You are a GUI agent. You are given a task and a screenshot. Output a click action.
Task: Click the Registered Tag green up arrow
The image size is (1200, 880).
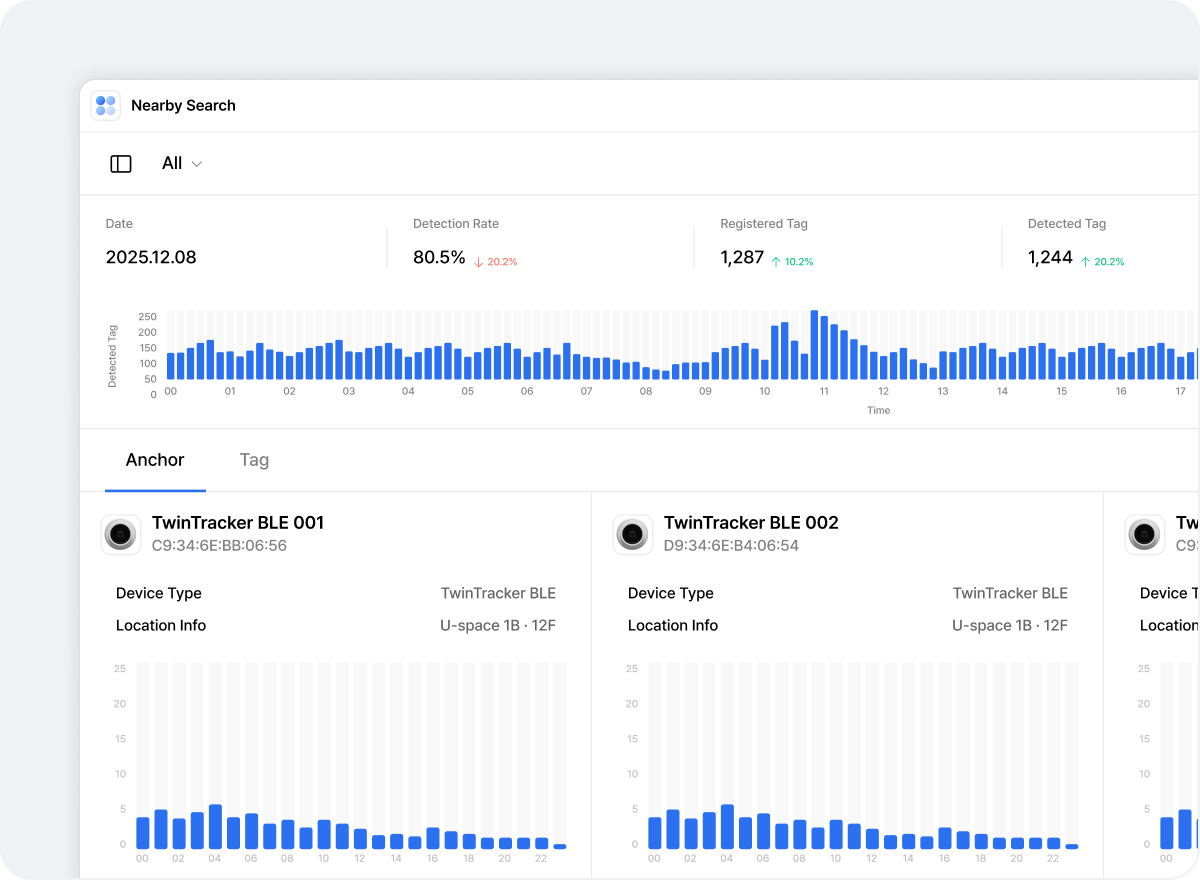point(776,262)
